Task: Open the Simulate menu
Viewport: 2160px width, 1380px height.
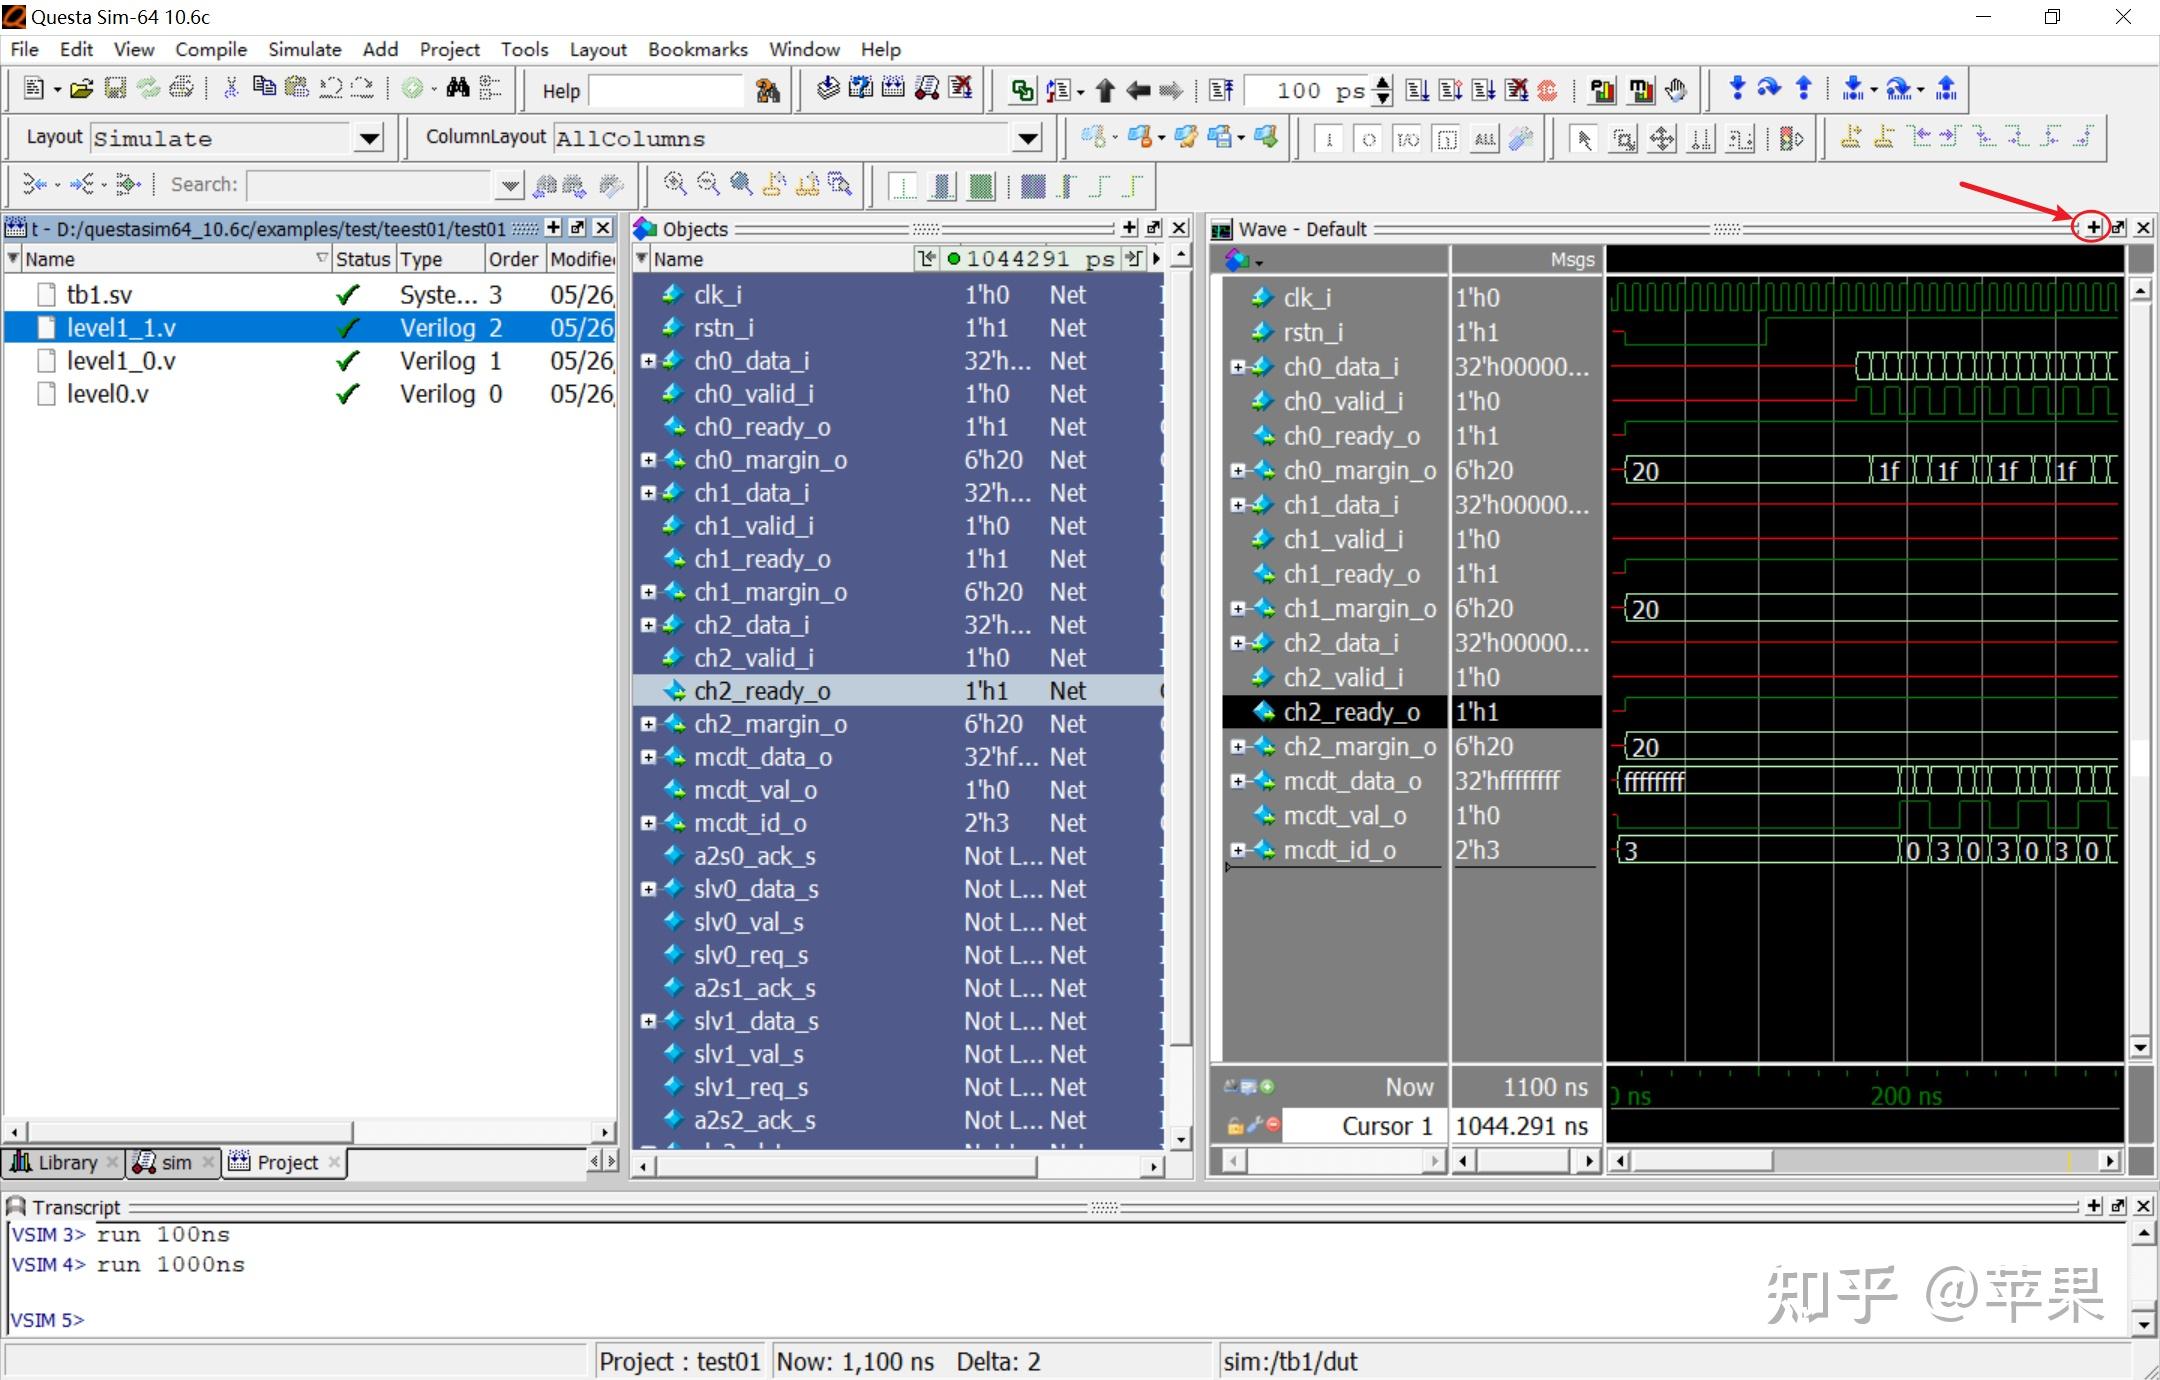Action: (x=304, y=49)
